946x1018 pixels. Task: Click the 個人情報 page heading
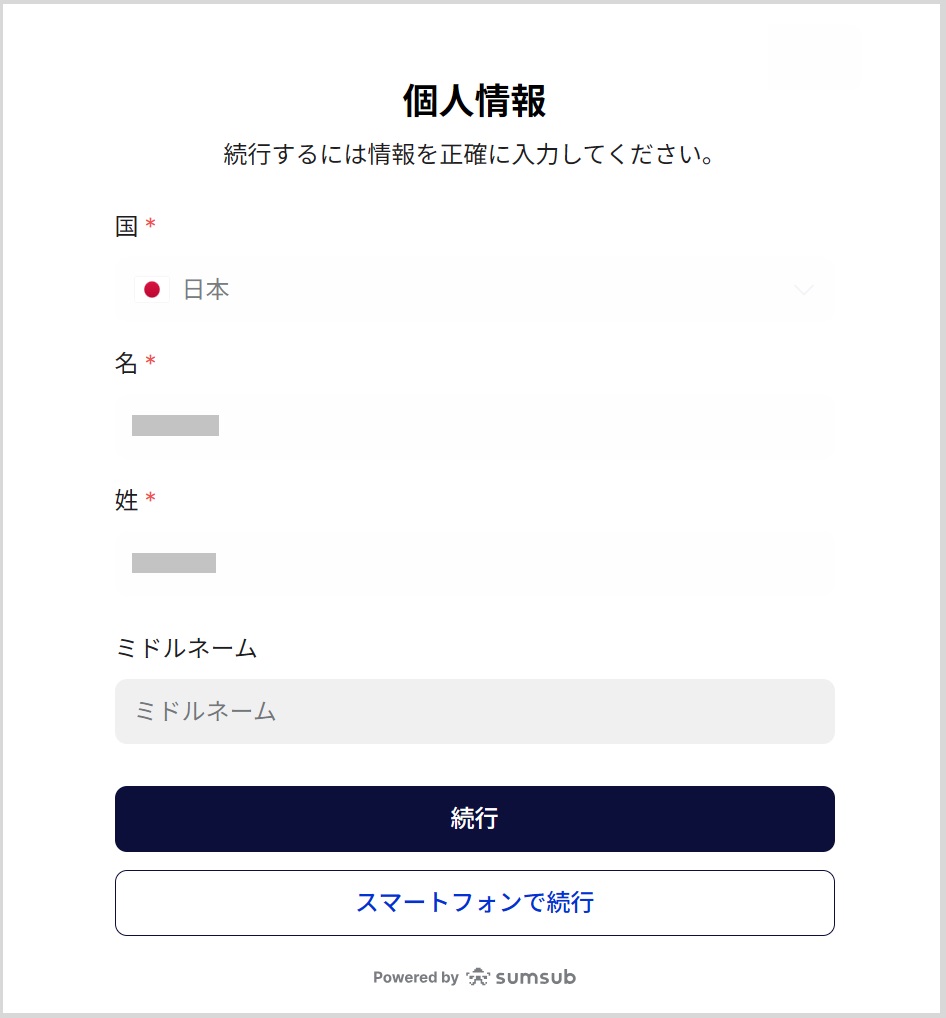(x=474, y=102)
